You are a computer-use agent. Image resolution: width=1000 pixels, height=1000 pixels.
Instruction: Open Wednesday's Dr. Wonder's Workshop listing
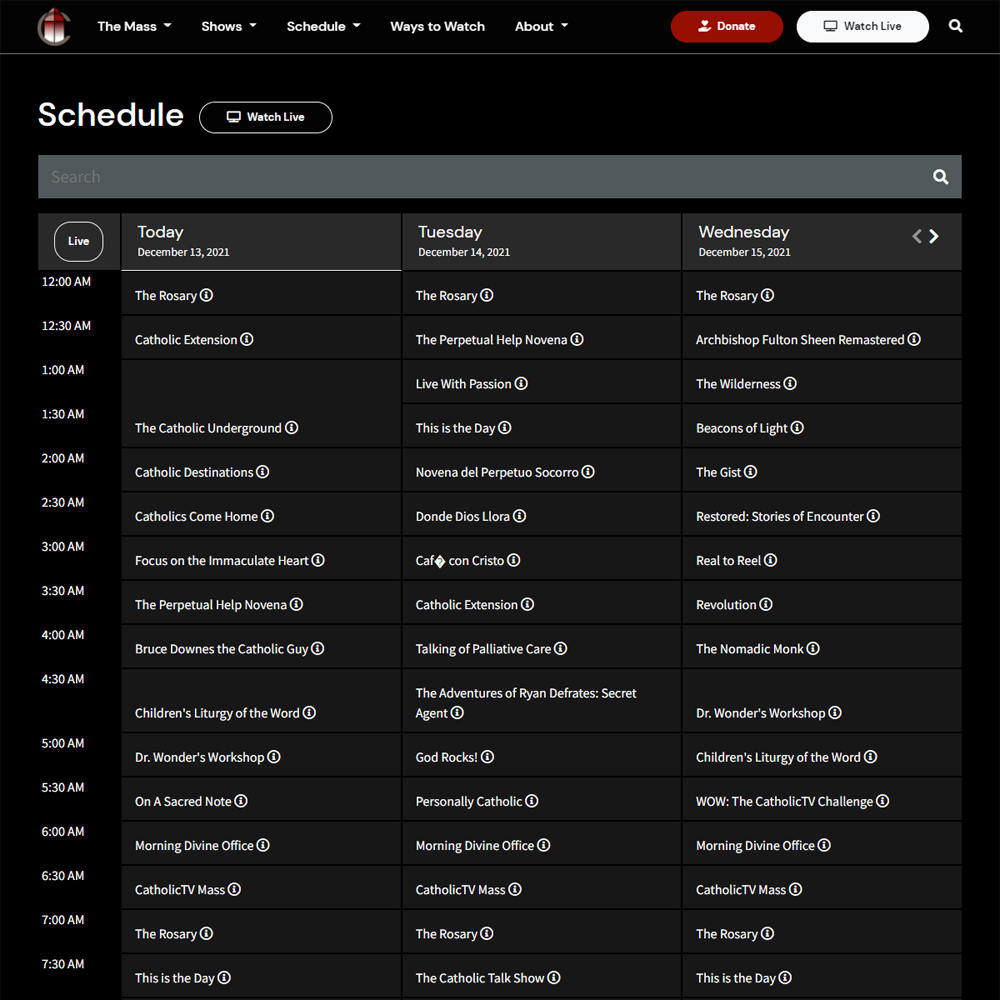[760, 713]
